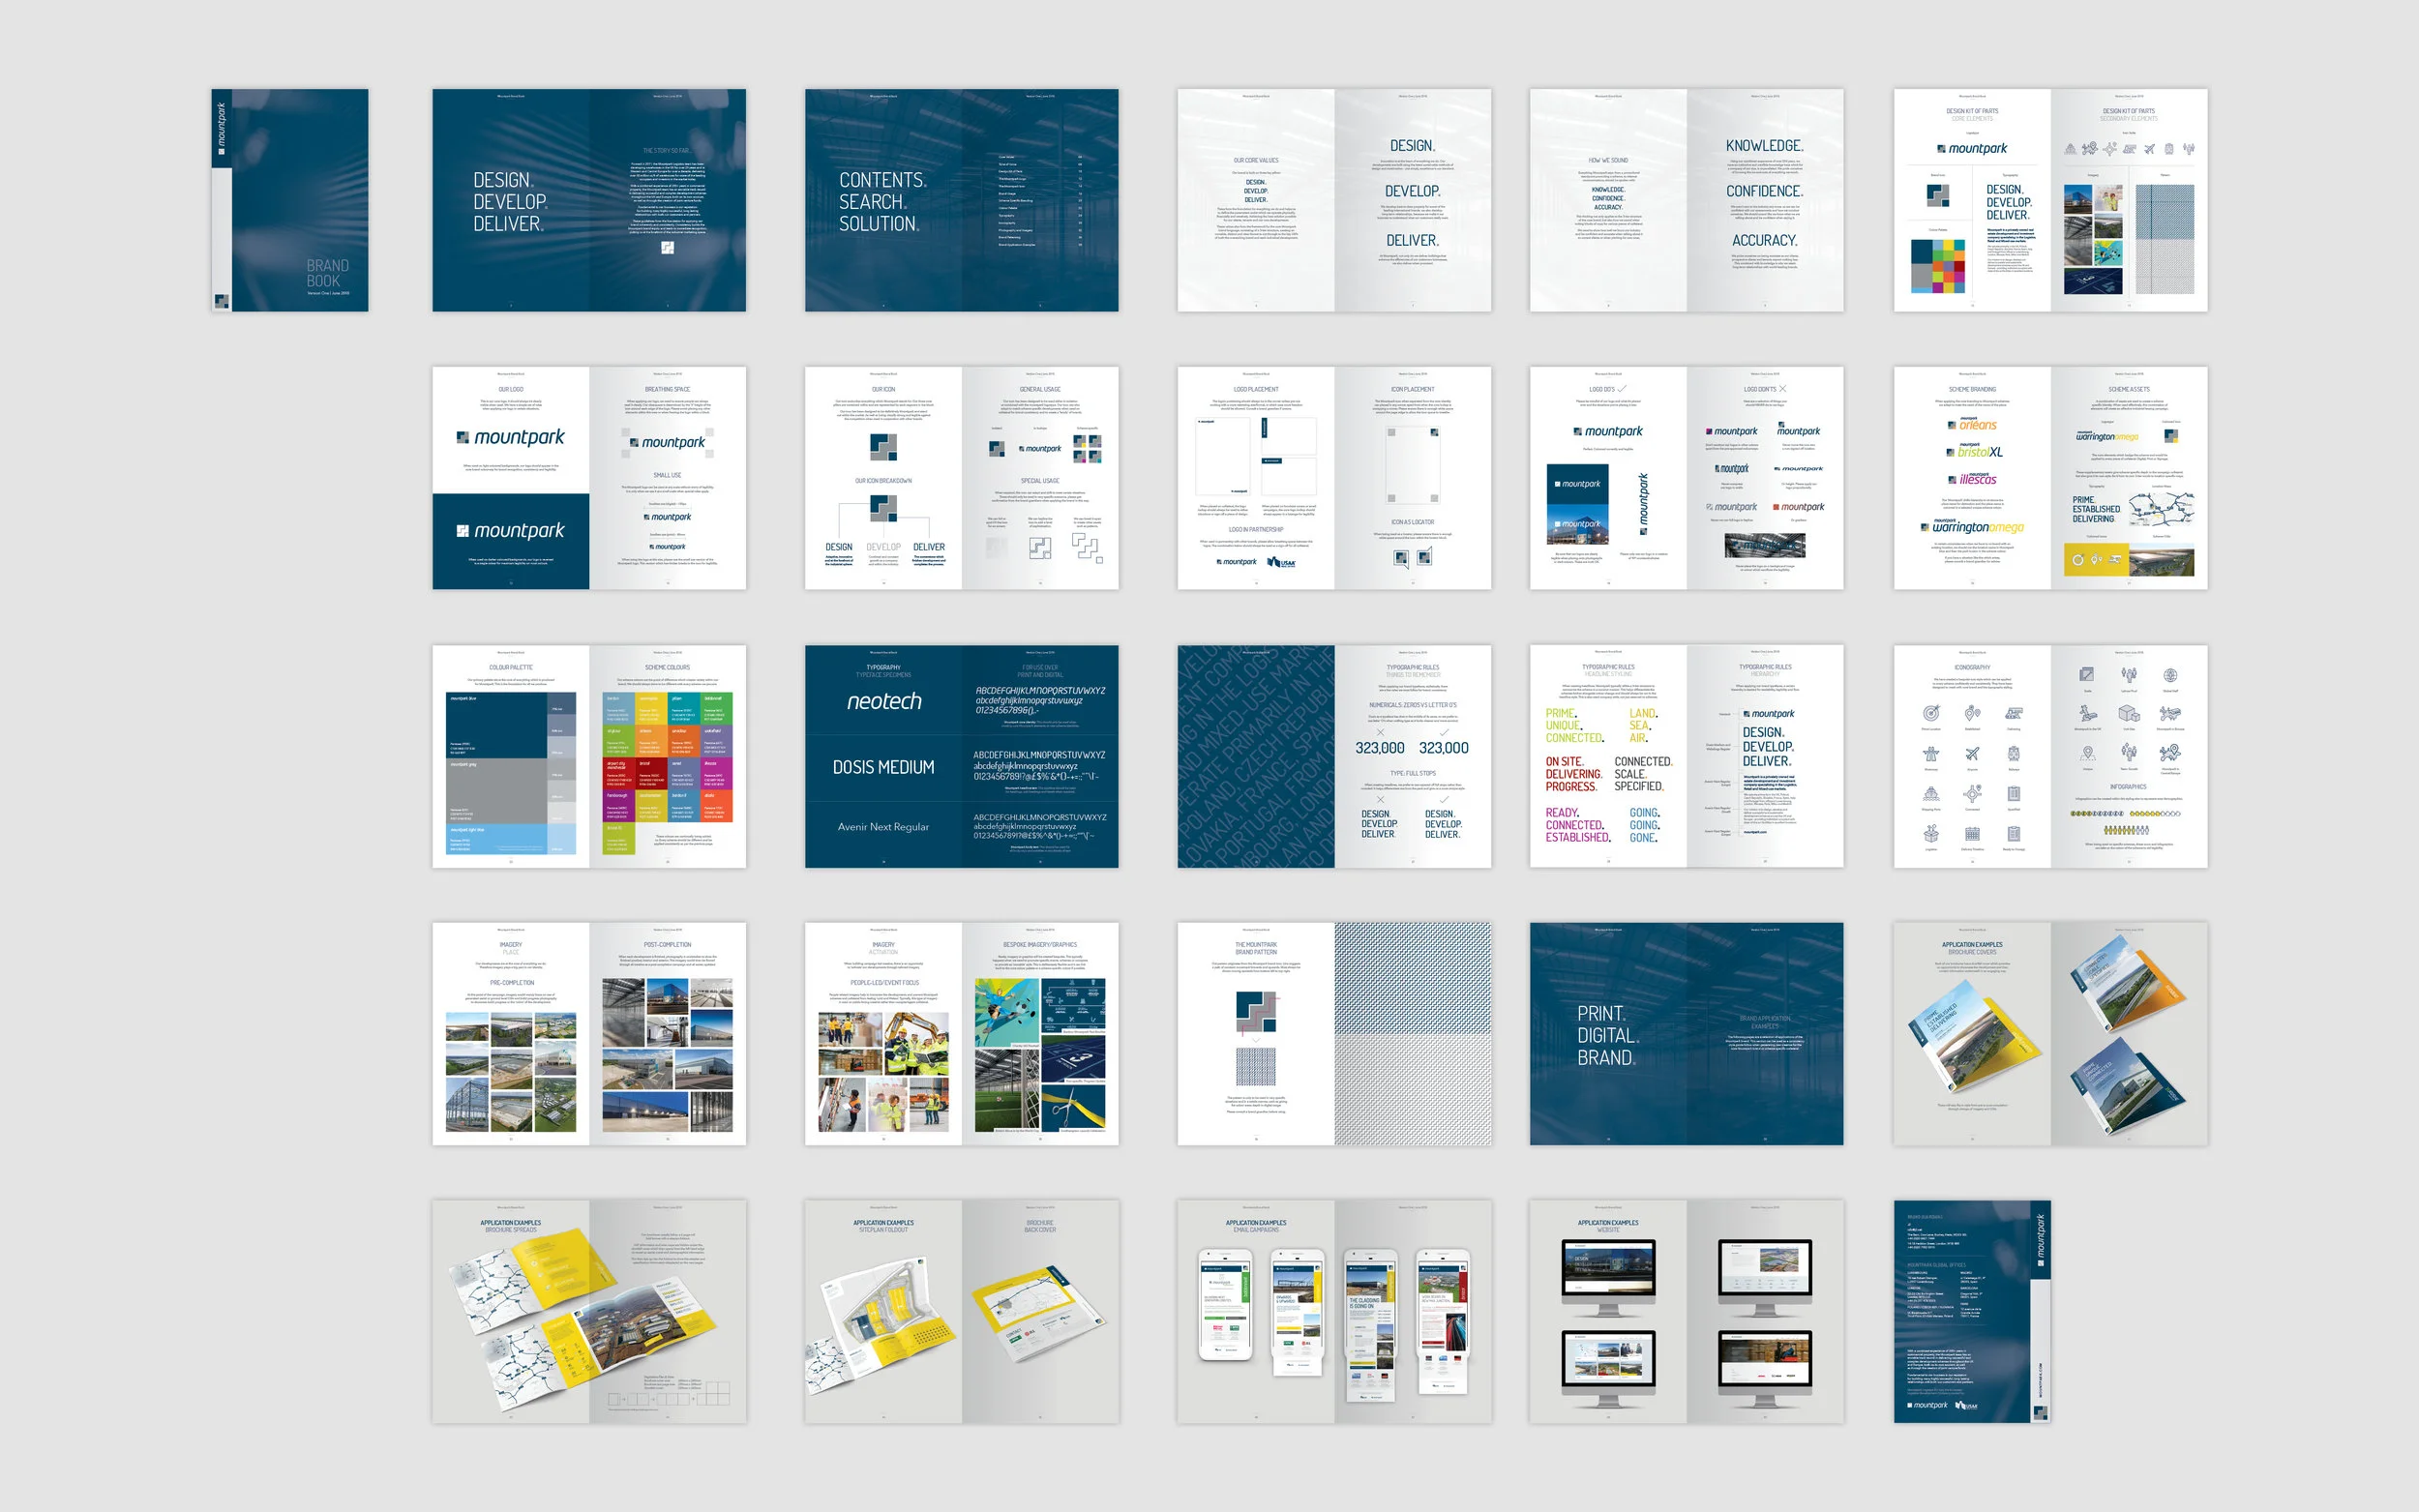Open the Brochure Spreads application examples spread
This screenshot has width=2419, height=1512.
589,1312
